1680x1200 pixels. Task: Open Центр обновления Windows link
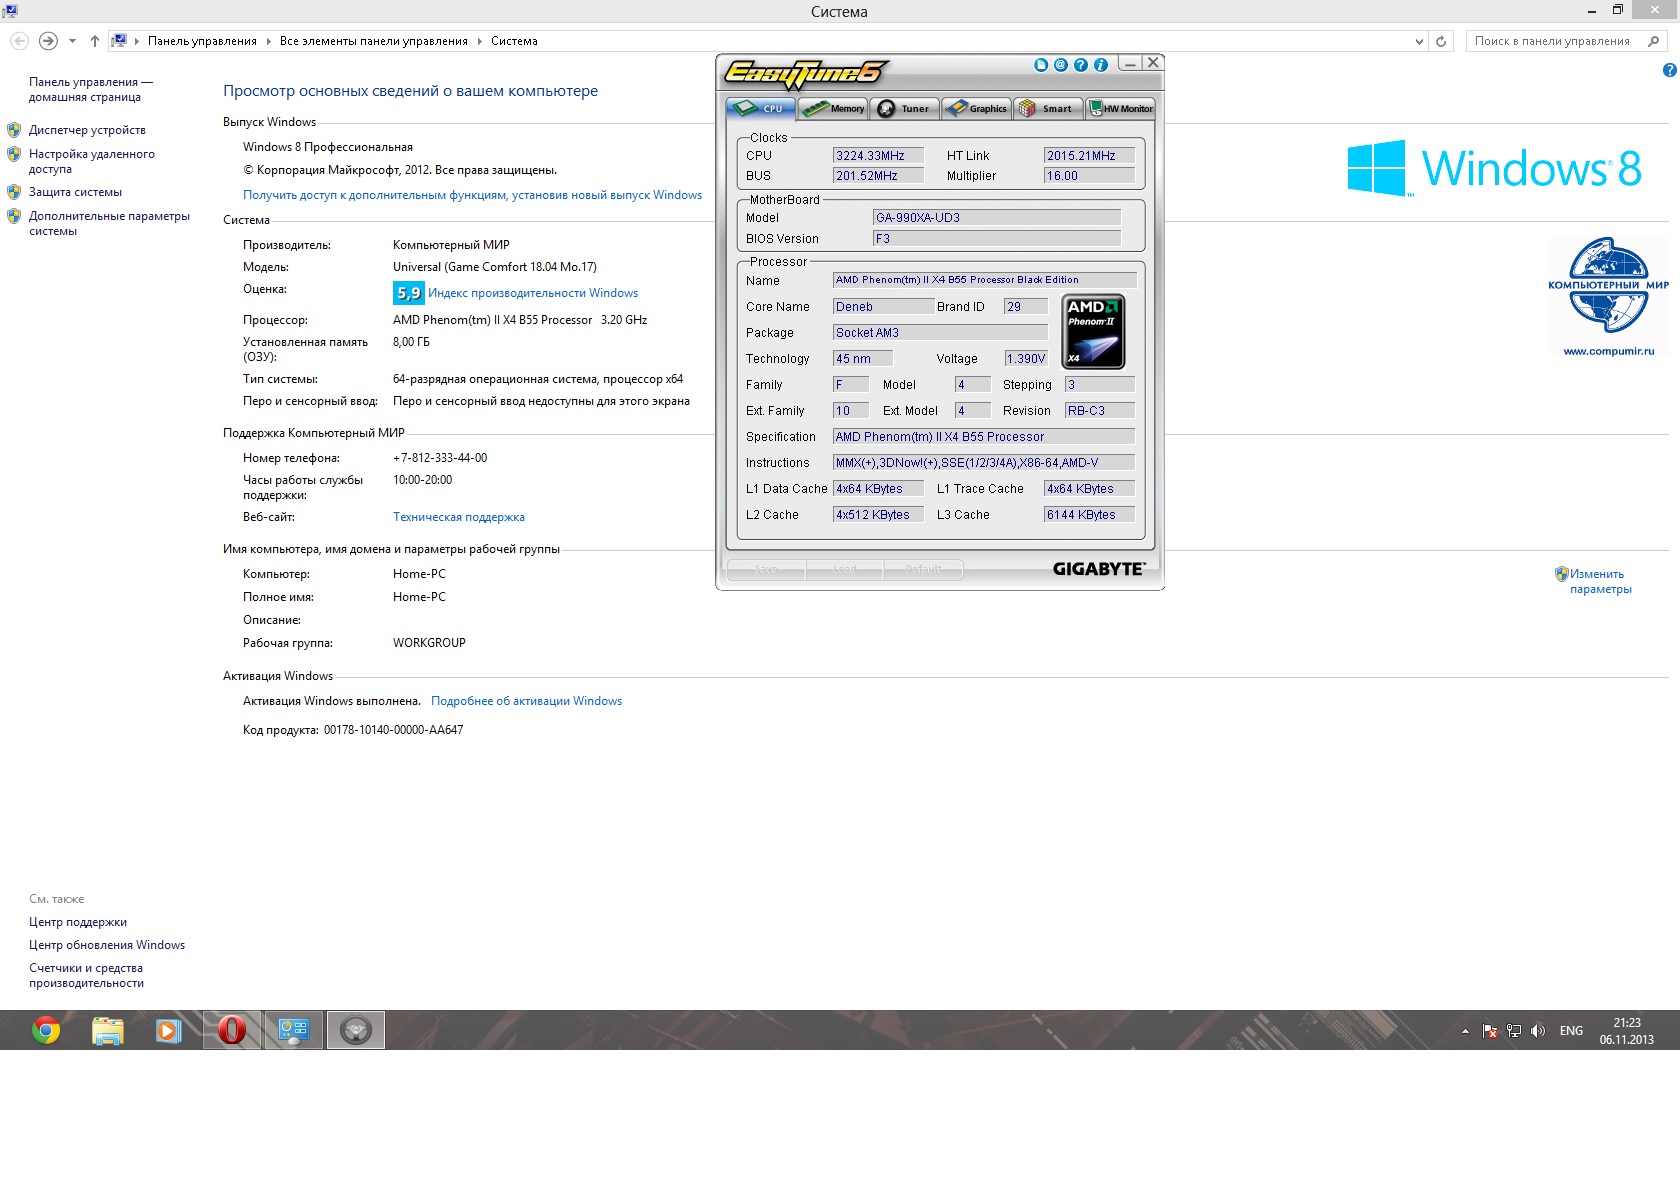[x=107, y=945]
